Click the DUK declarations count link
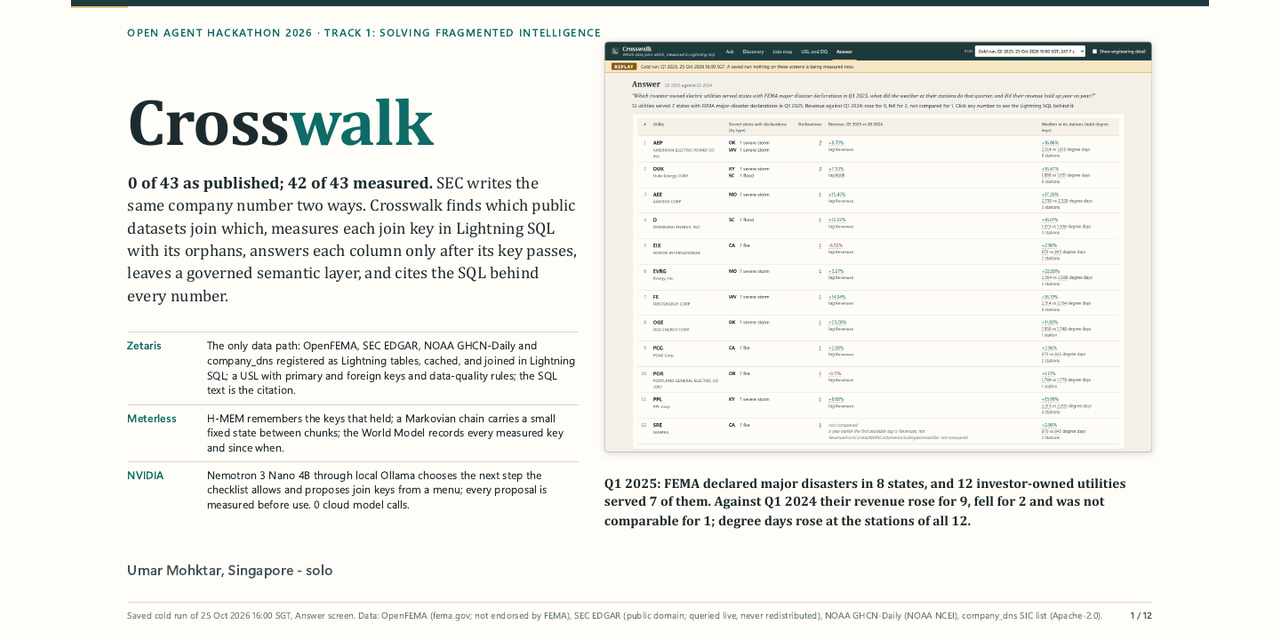 coord(820,168)
